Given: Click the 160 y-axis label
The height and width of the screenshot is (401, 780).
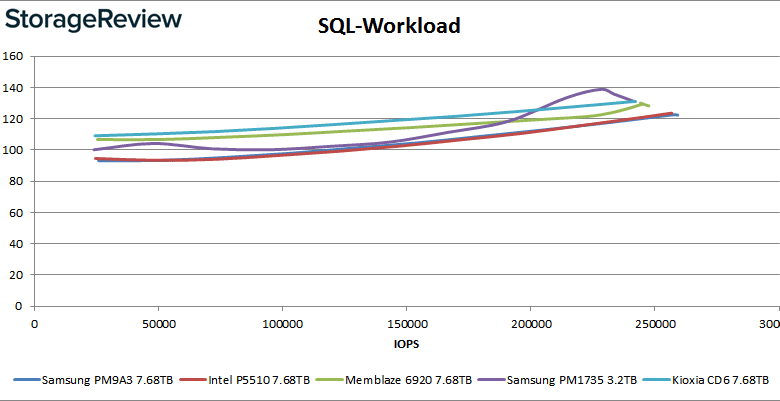Looking at the screenshot, I should pyautogui.click(x=13, y=56).
